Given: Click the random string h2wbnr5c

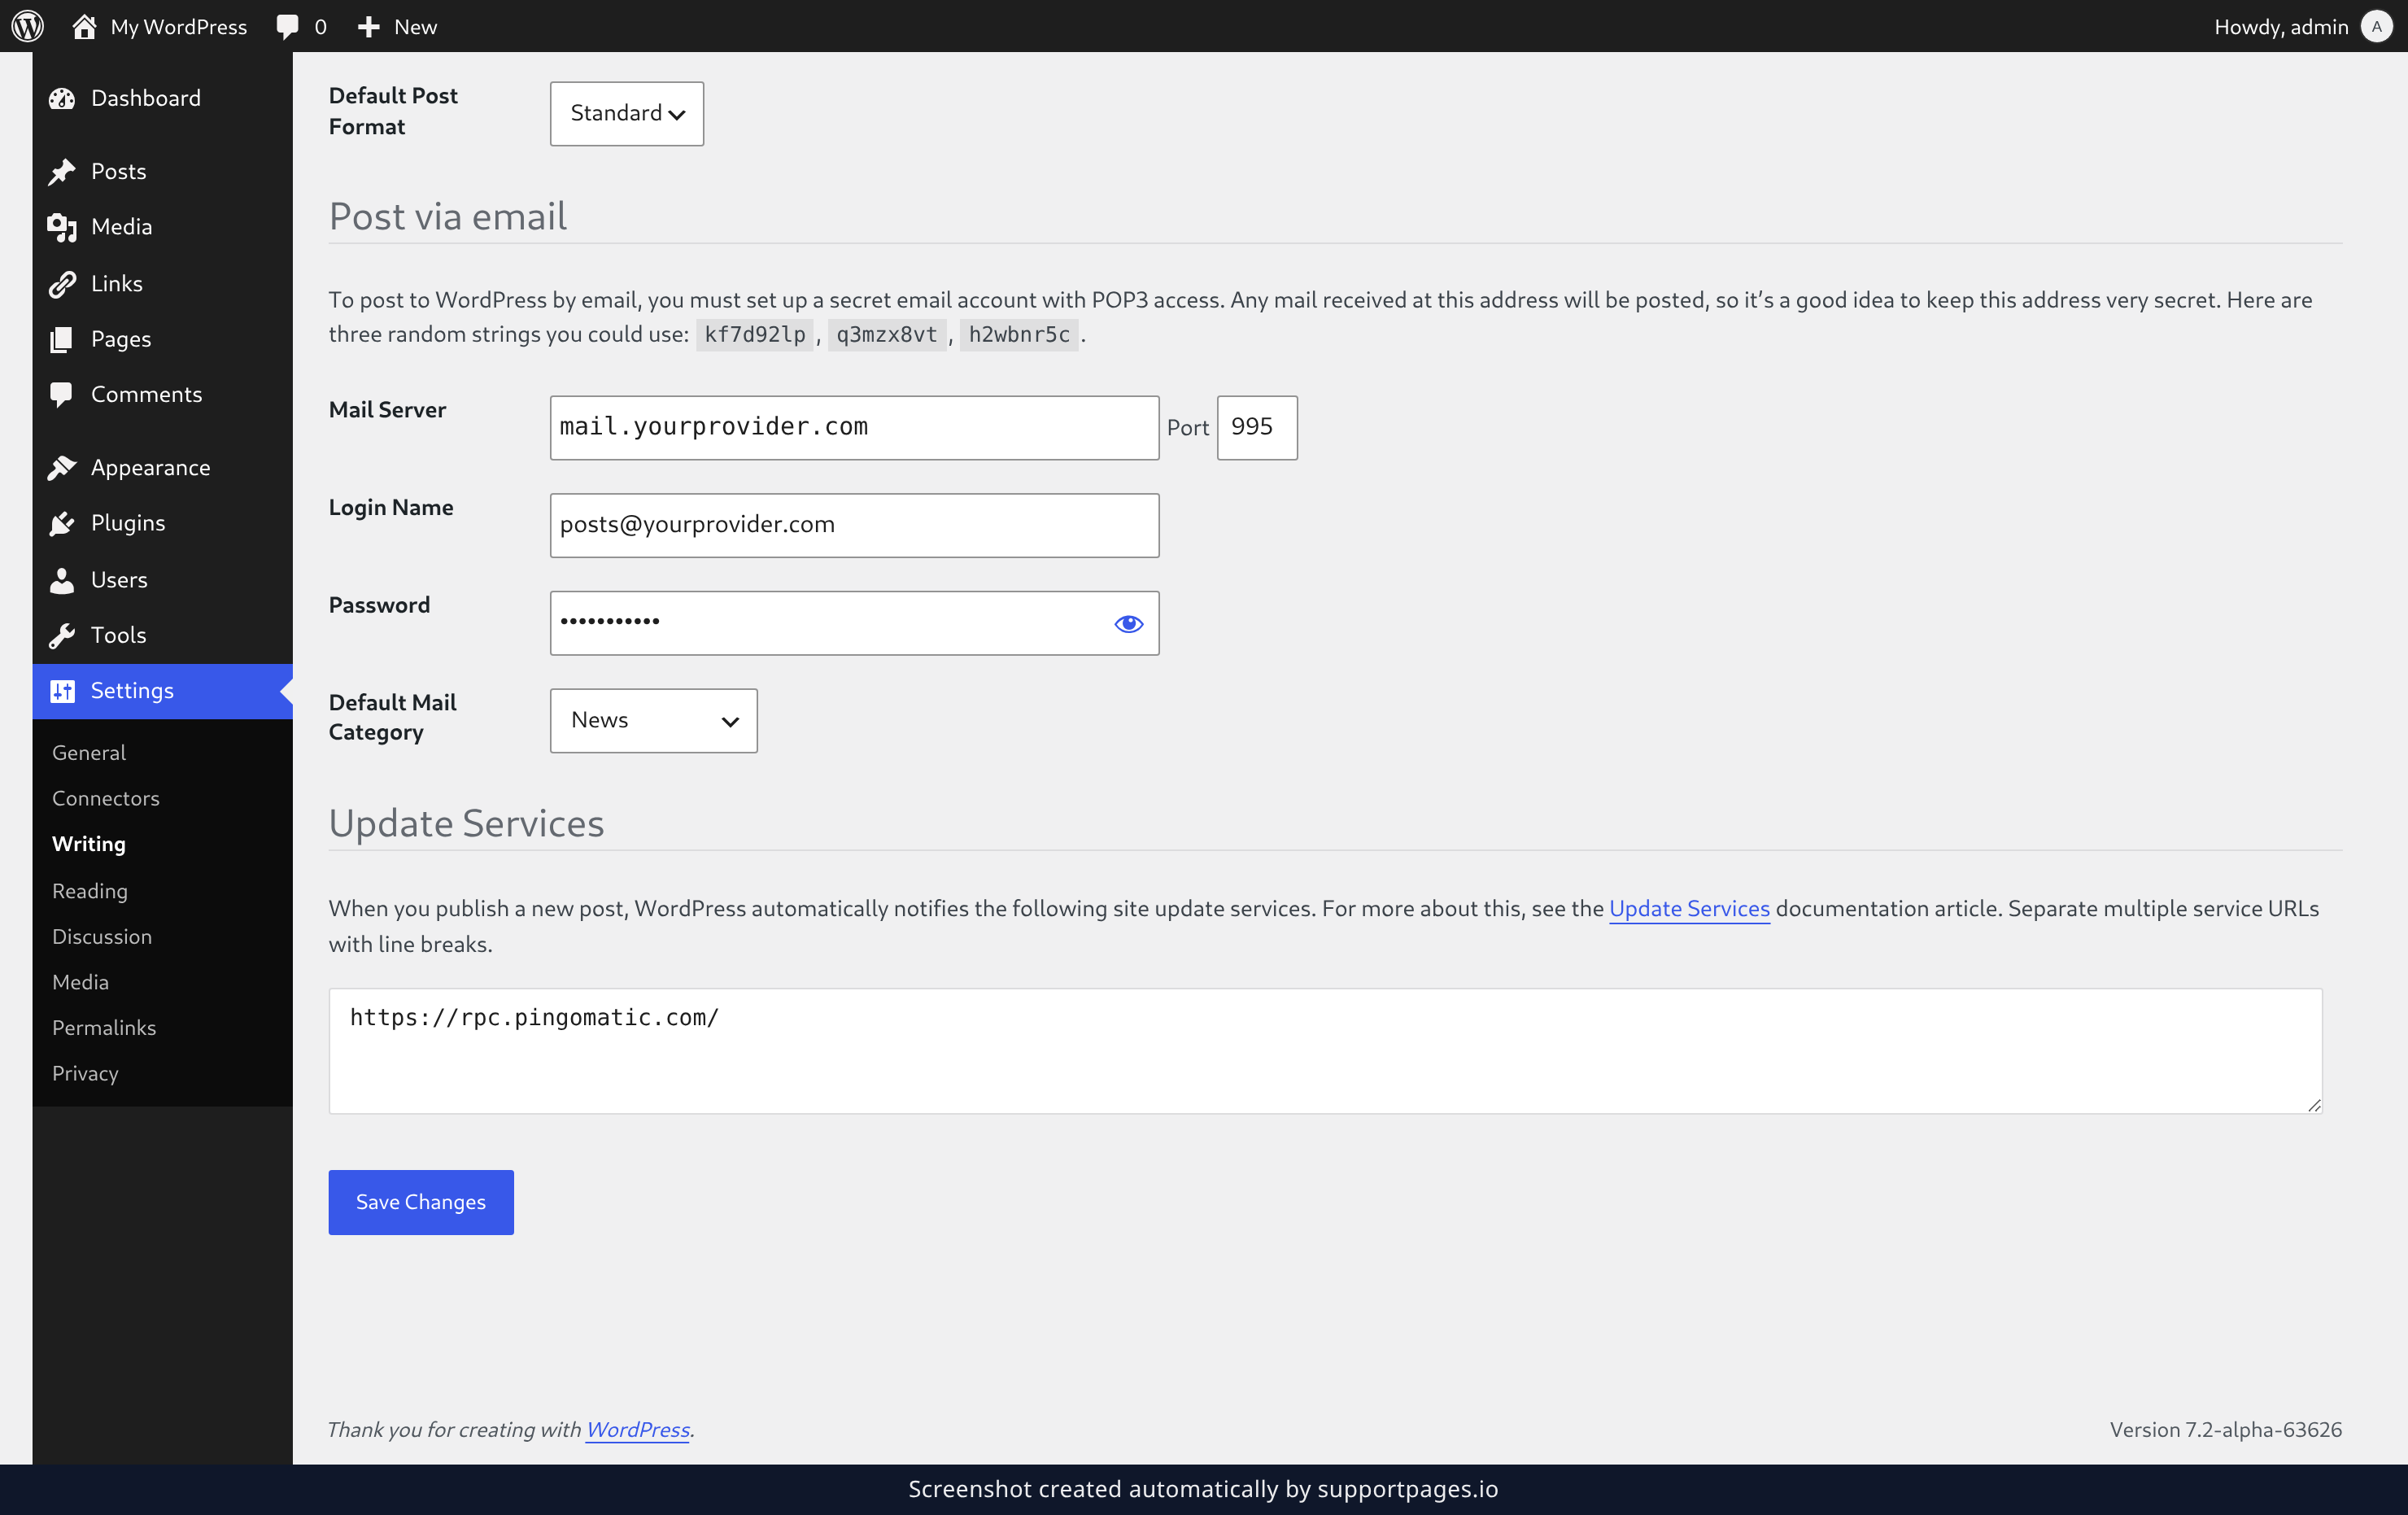Looking at the screenshot, I should click(x=1019, y=334).
